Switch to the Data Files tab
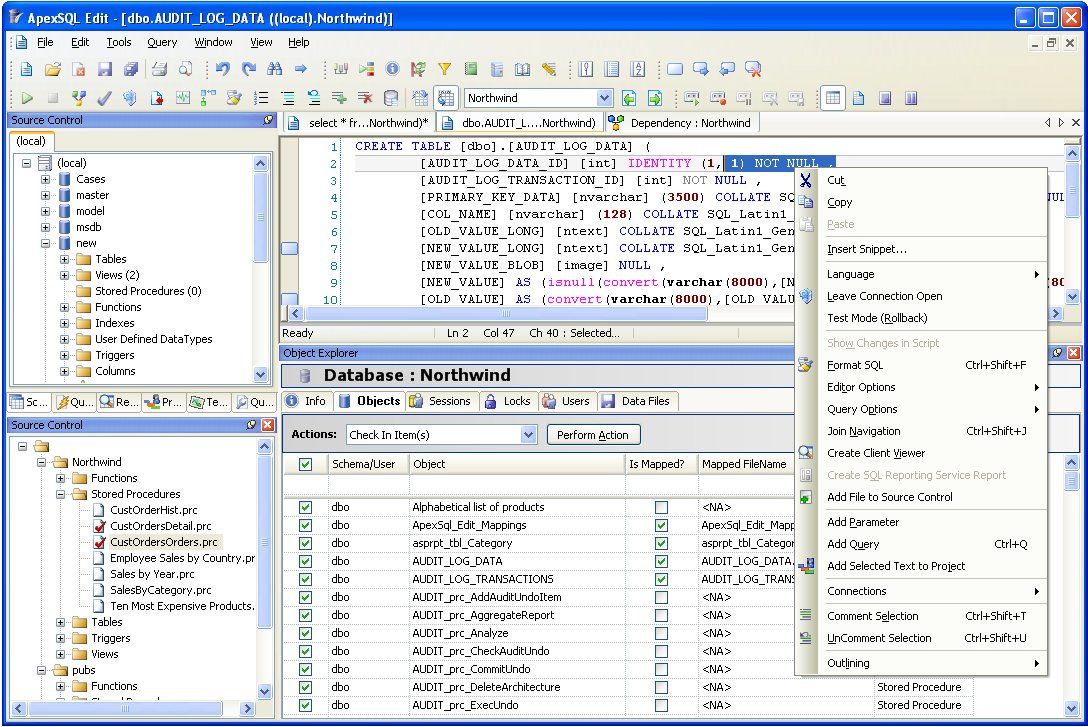 (635, 401)
